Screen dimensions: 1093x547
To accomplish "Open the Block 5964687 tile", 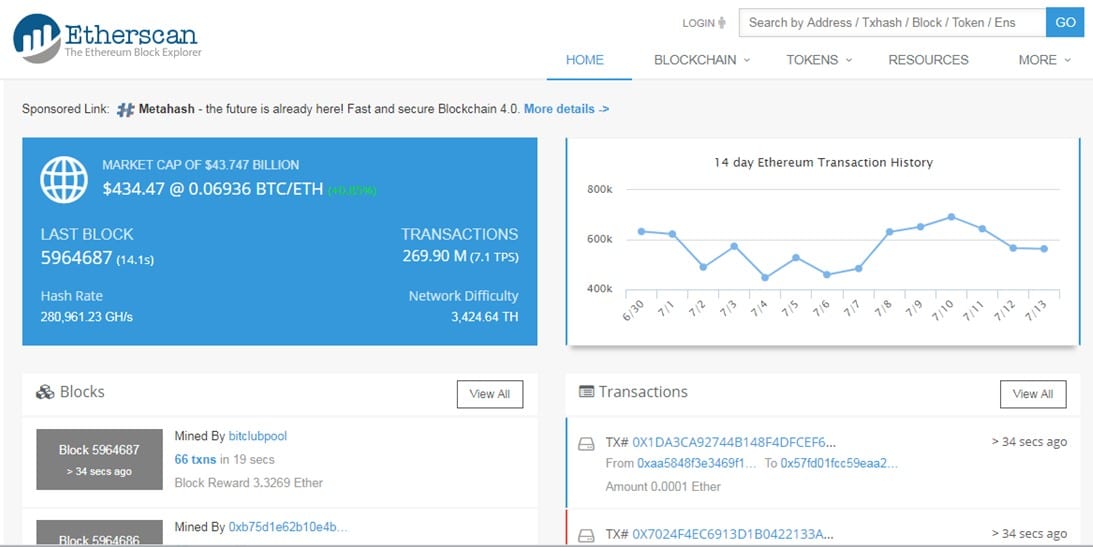I will click(100, 459).
